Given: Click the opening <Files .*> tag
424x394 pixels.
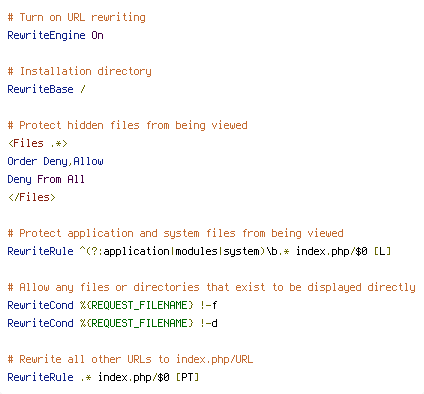Looking at the screenshot, I should point(38,143).
